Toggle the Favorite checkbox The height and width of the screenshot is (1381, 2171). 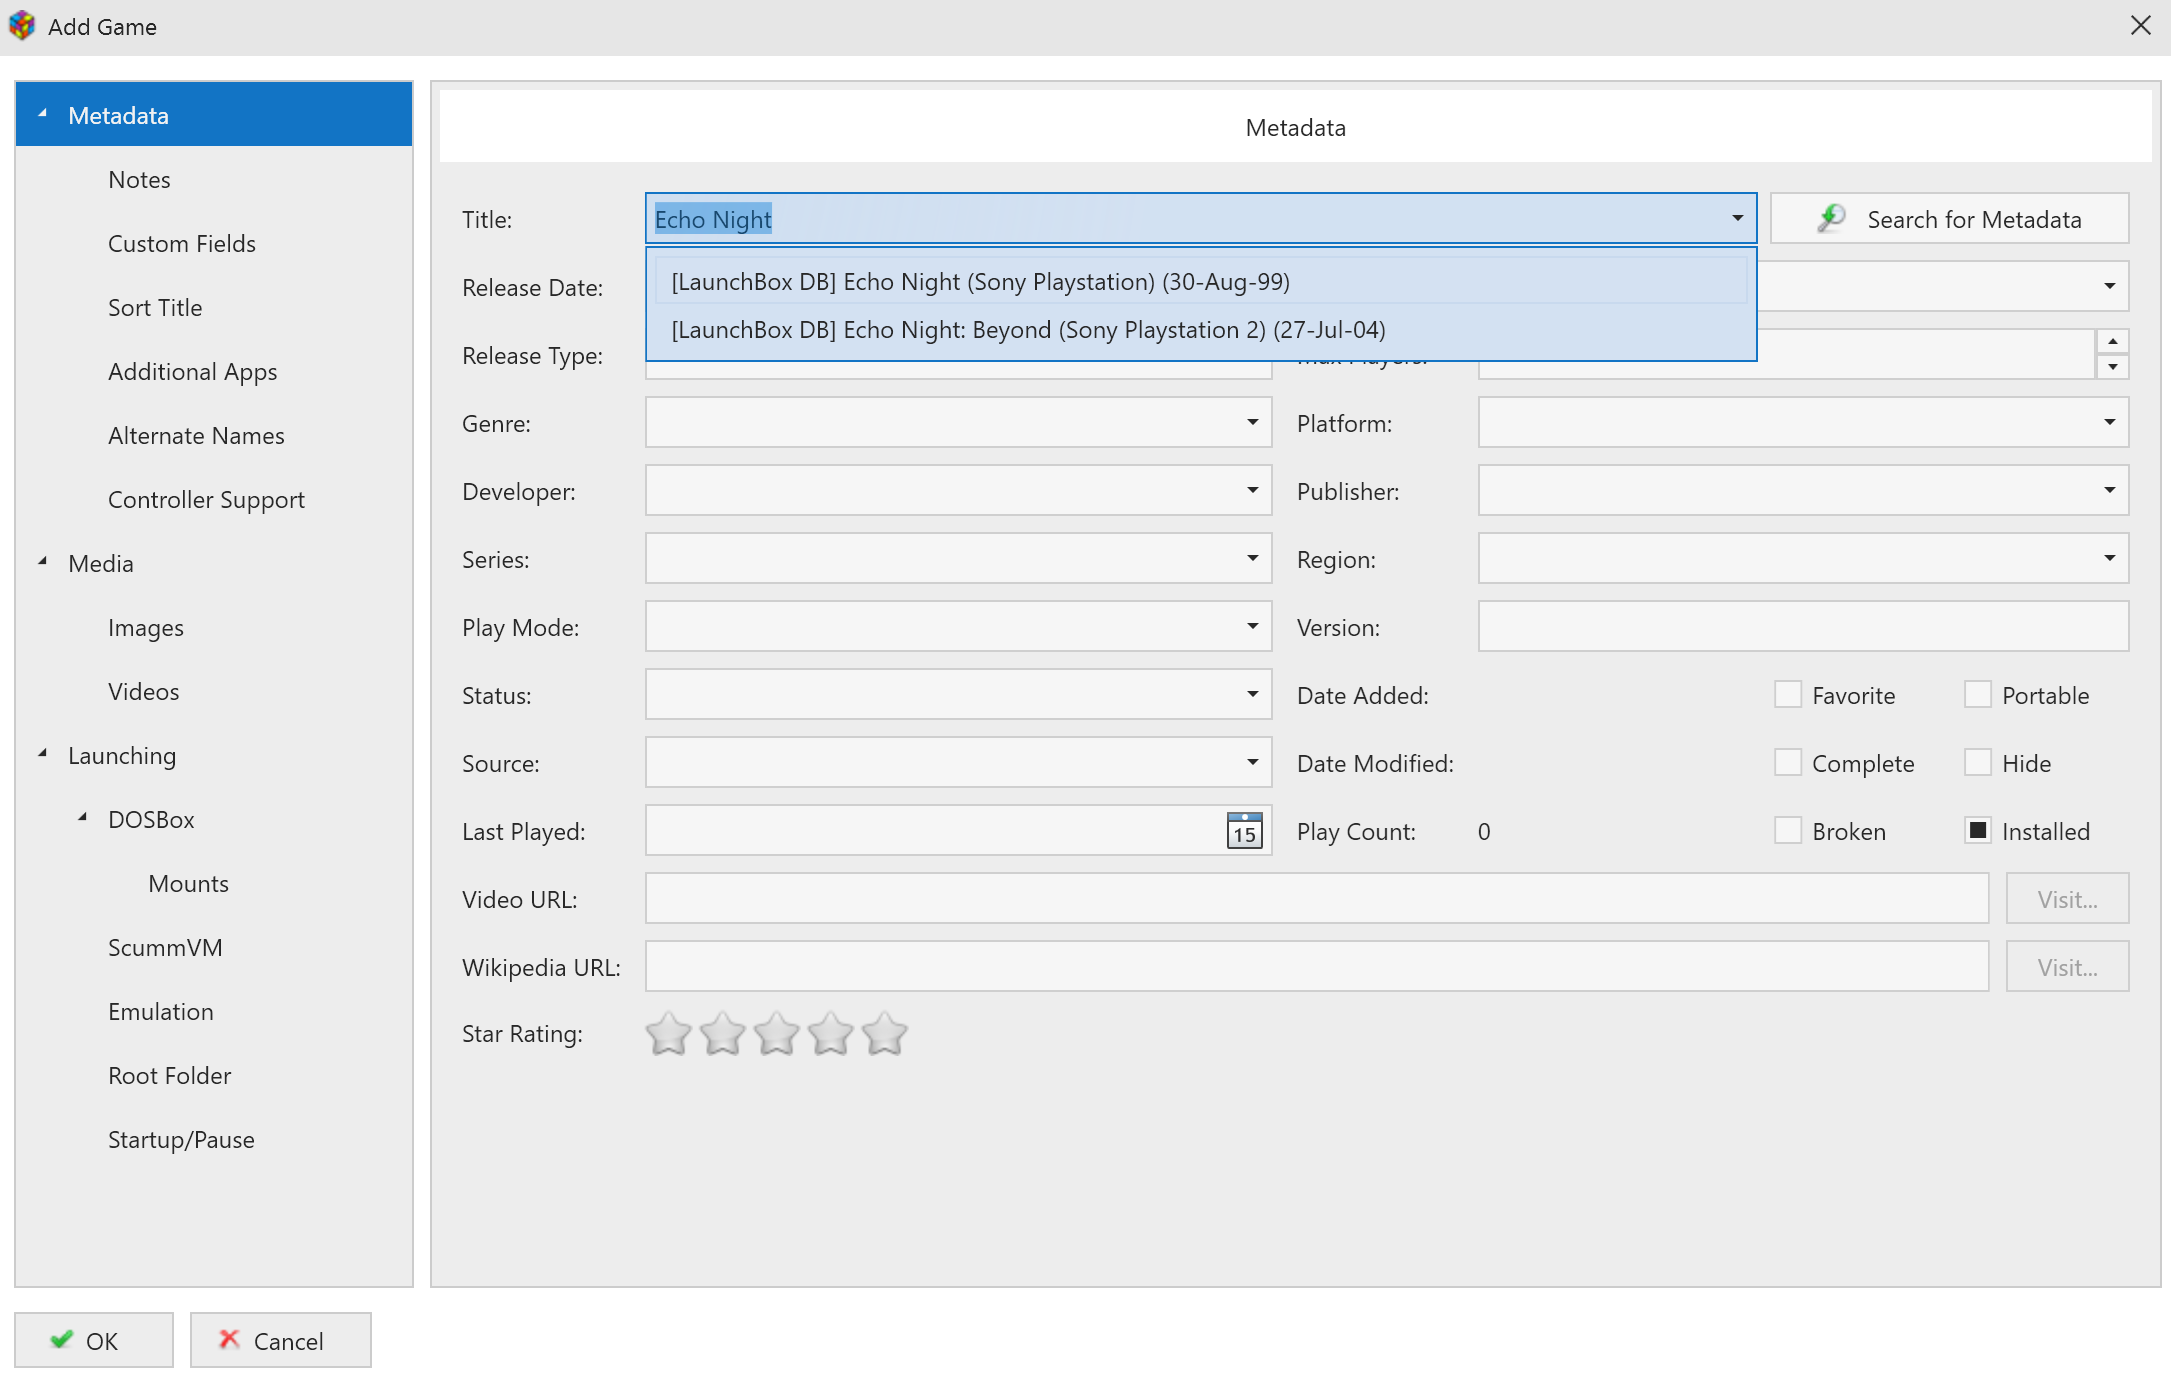[x=1788, y=694]
